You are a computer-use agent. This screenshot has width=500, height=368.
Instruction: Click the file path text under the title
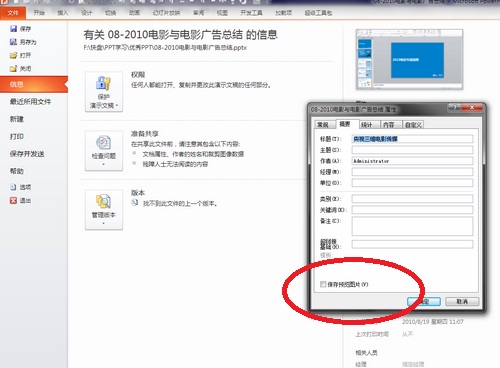click(x=165, y=48)
